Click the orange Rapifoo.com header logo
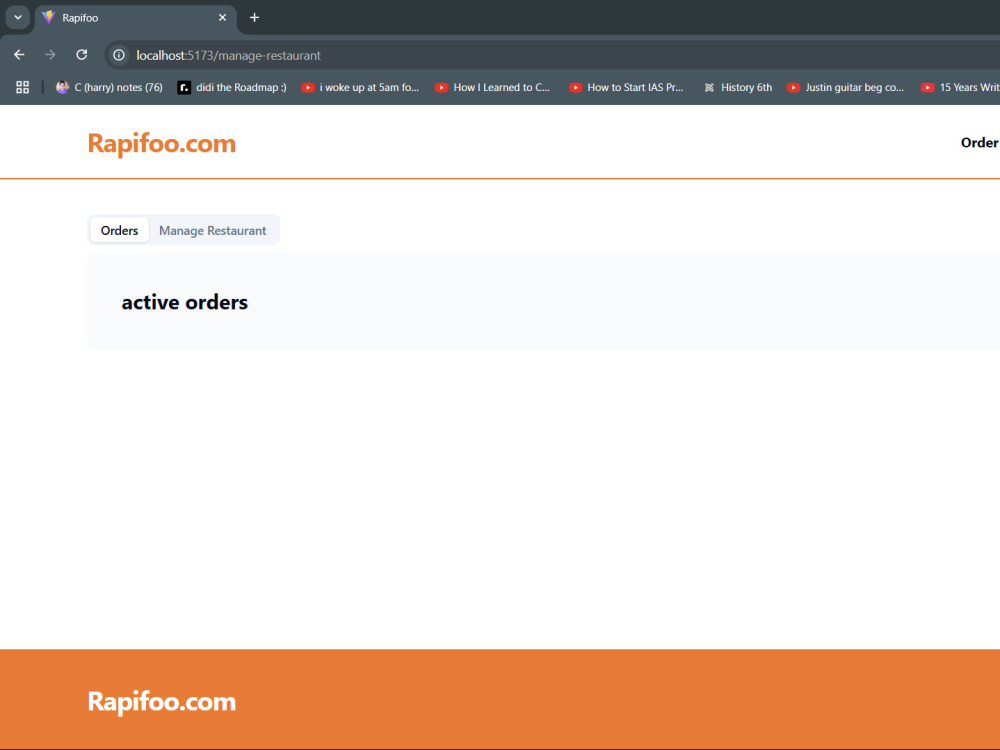Screen dimensions: 1000x750 point(161,143)
